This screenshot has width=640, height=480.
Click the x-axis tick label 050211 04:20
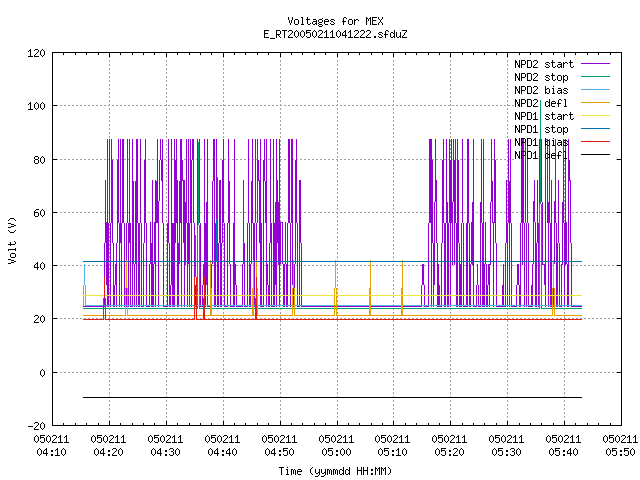coord(109,446)
